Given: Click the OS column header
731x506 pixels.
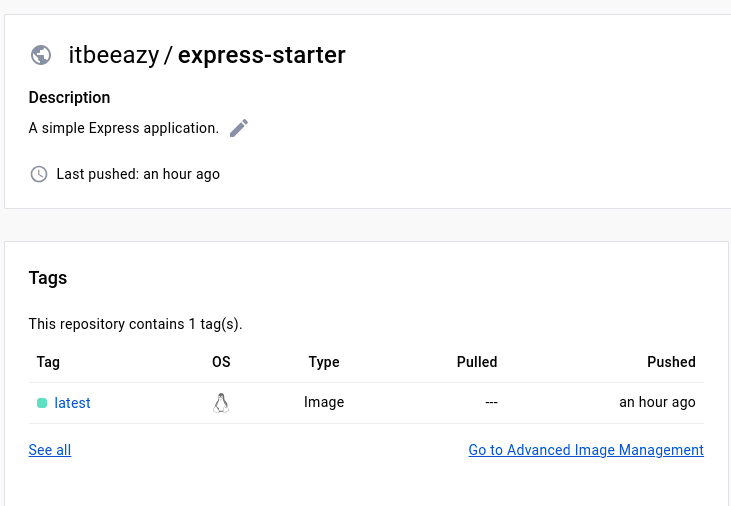Looking at the screenshot, I should [x=221, y=362].
